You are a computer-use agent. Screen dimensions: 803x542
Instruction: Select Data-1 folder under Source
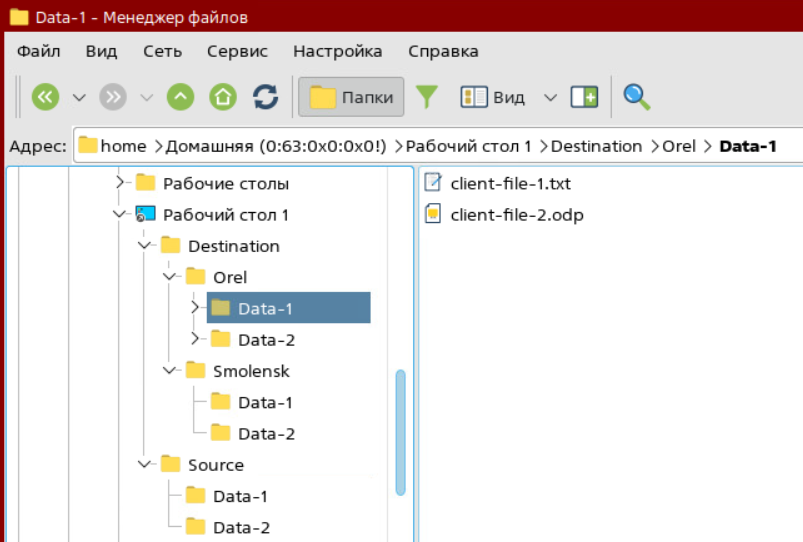click(x=240, y=496)
